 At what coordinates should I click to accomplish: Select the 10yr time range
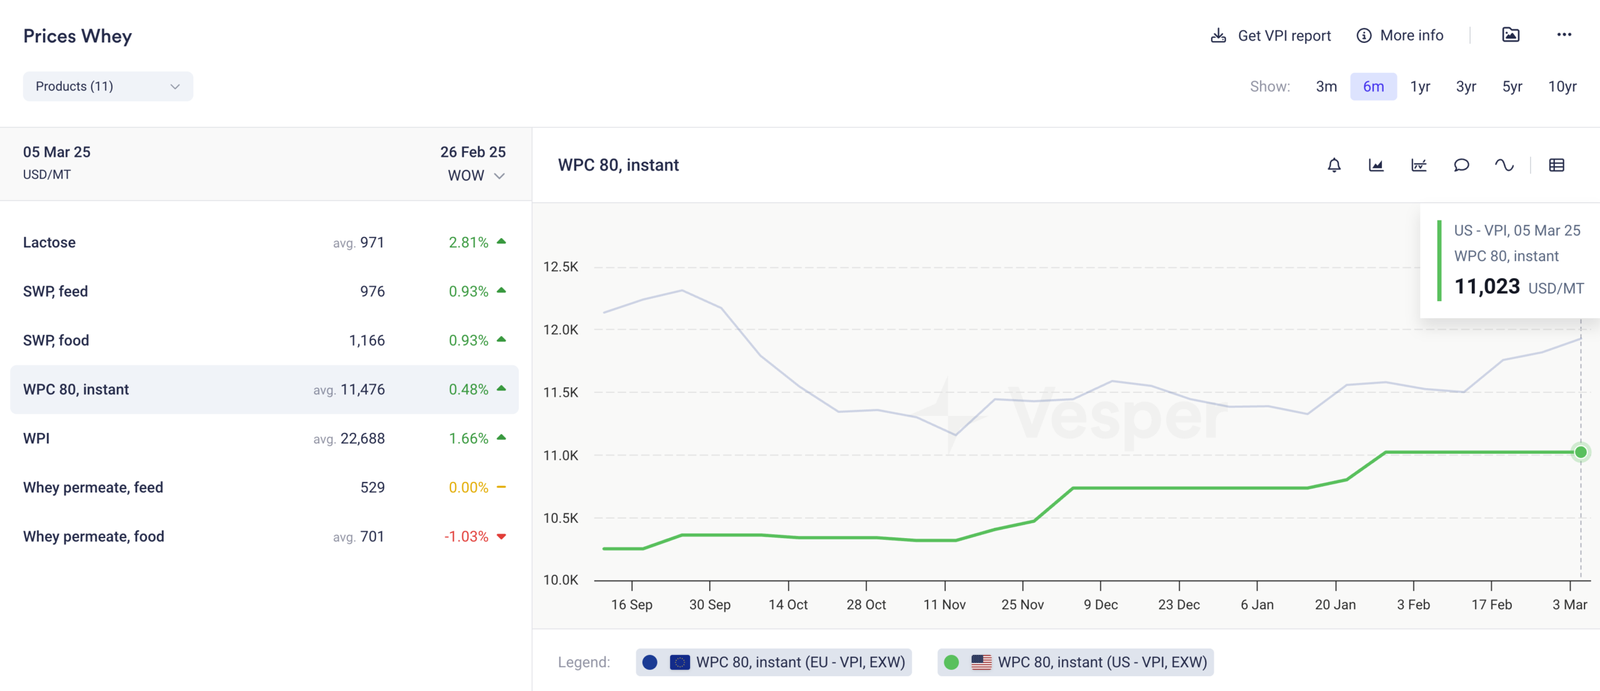[x=1562, y=87]
